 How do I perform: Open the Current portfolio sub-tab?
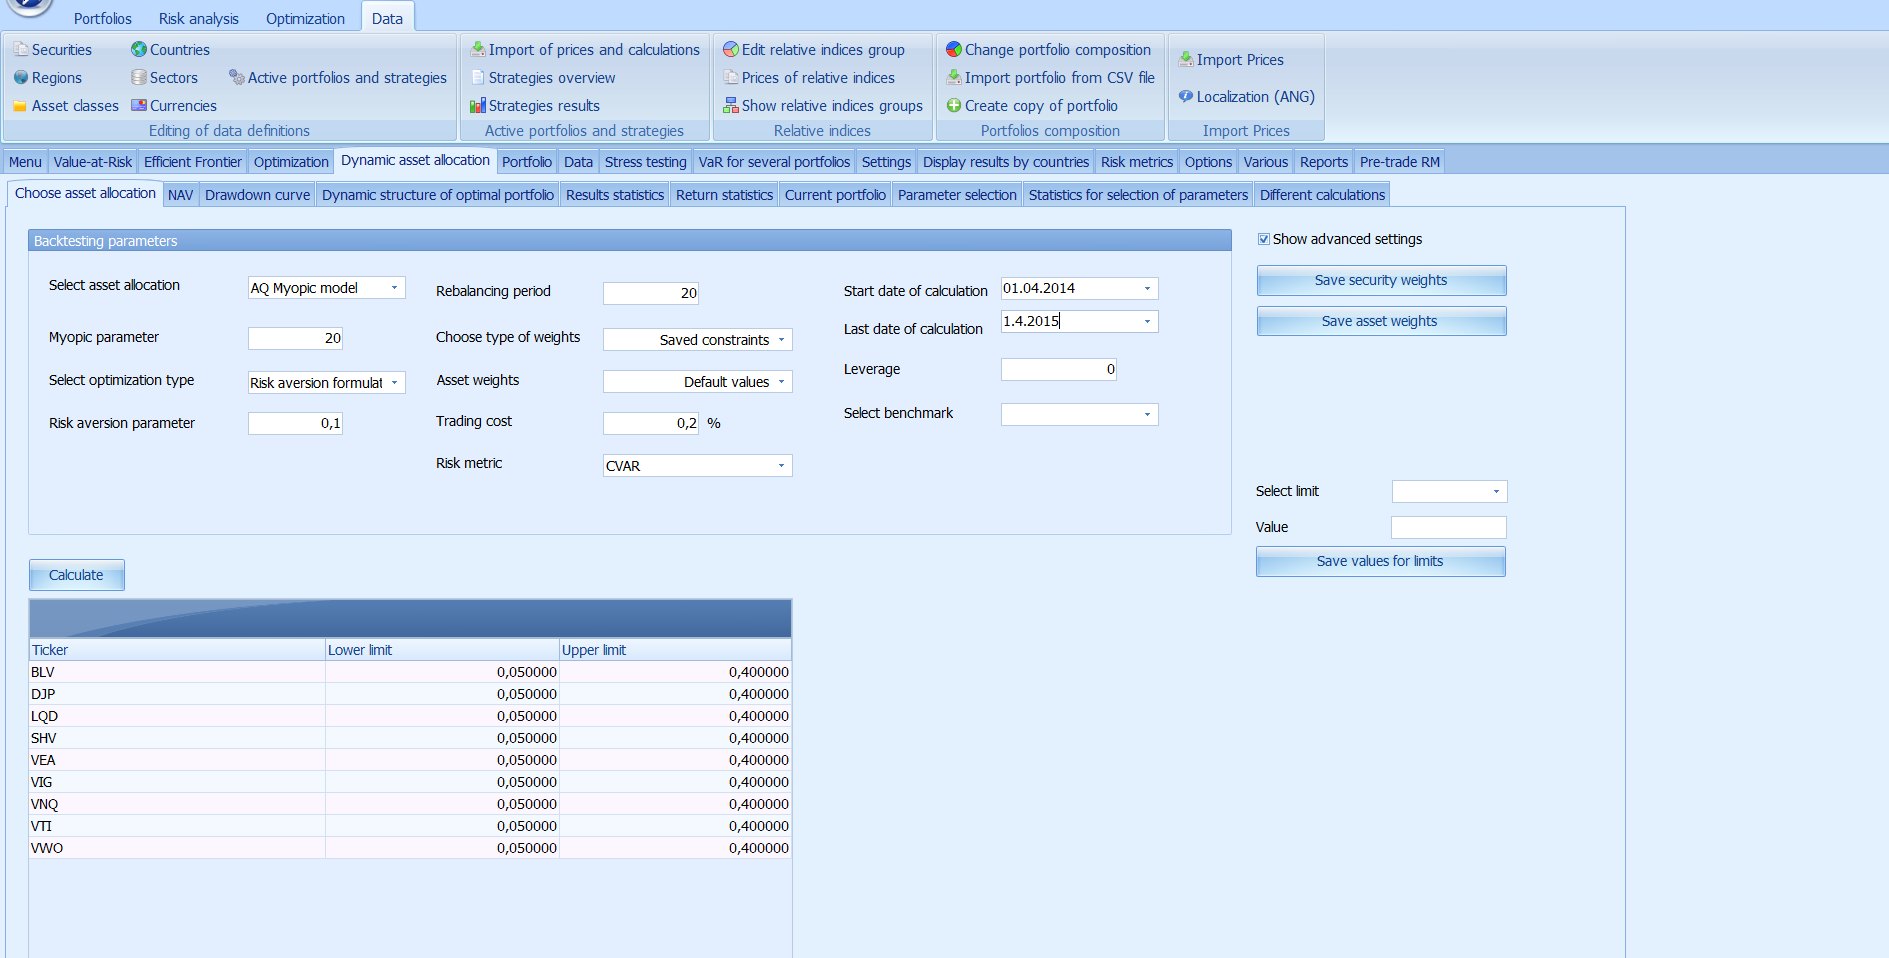pyautogui.click(x=835, y=195)
